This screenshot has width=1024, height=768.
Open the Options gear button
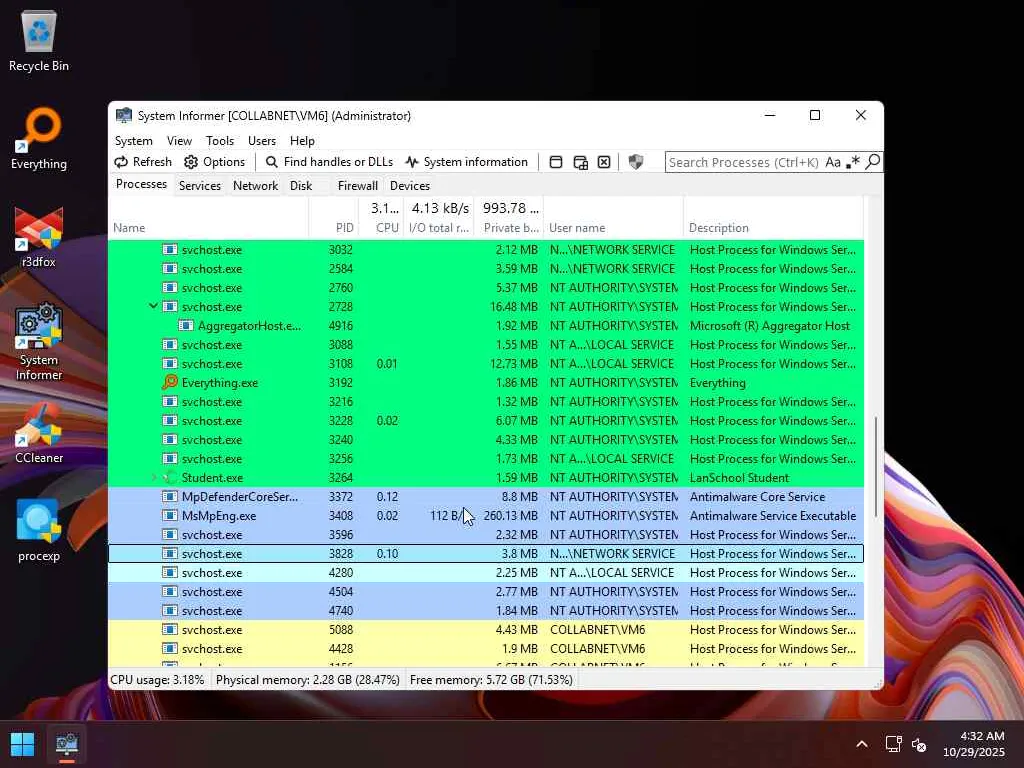[214, 162]
